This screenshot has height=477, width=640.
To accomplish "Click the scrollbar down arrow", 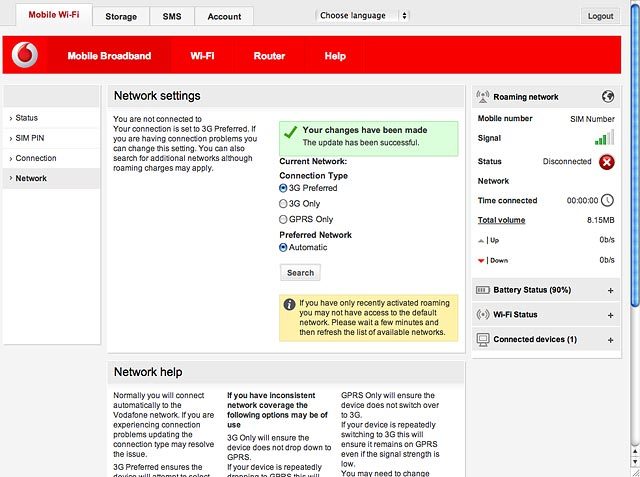I will pyautogui.click(x=635, y=461).
